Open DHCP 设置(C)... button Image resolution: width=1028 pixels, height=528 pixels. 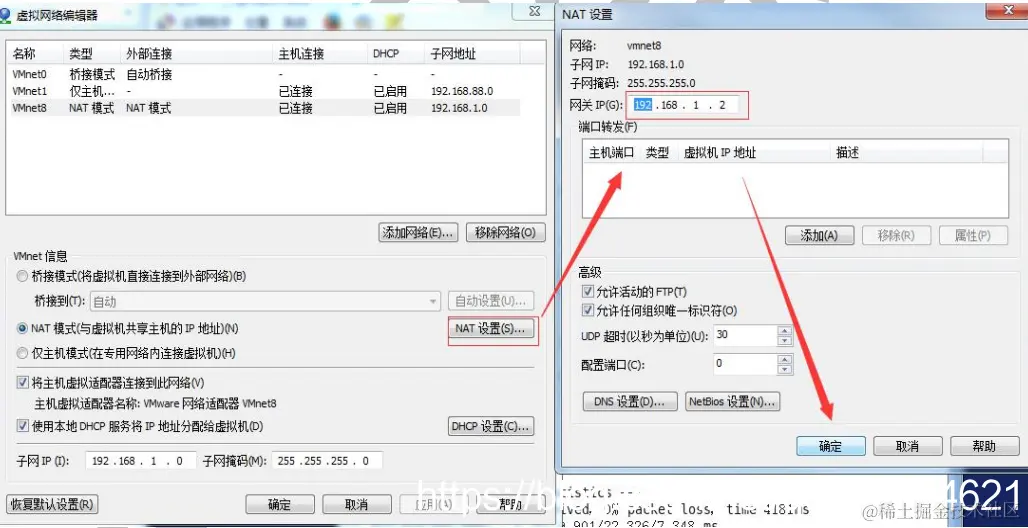click(490, 426)
